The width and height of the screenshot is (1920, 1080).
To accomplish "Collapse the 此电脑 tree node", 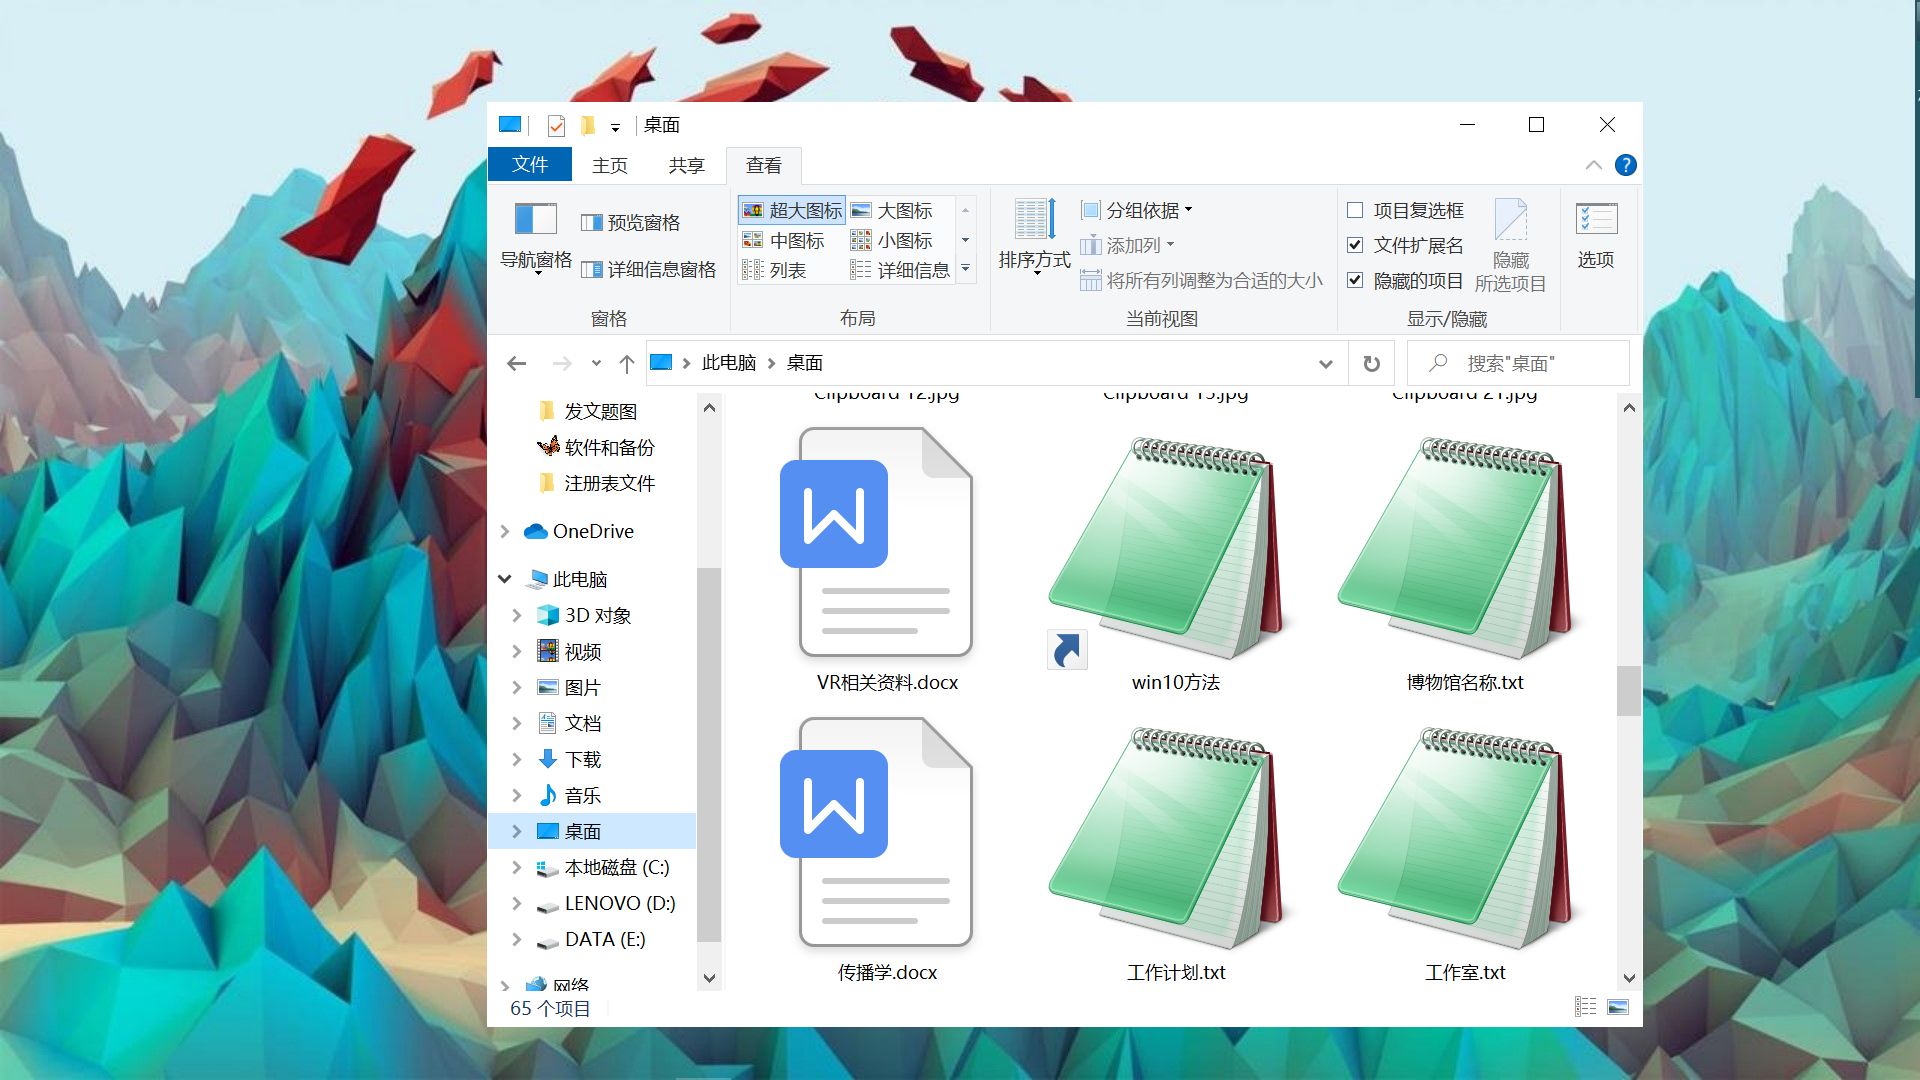I will point(504,578).
